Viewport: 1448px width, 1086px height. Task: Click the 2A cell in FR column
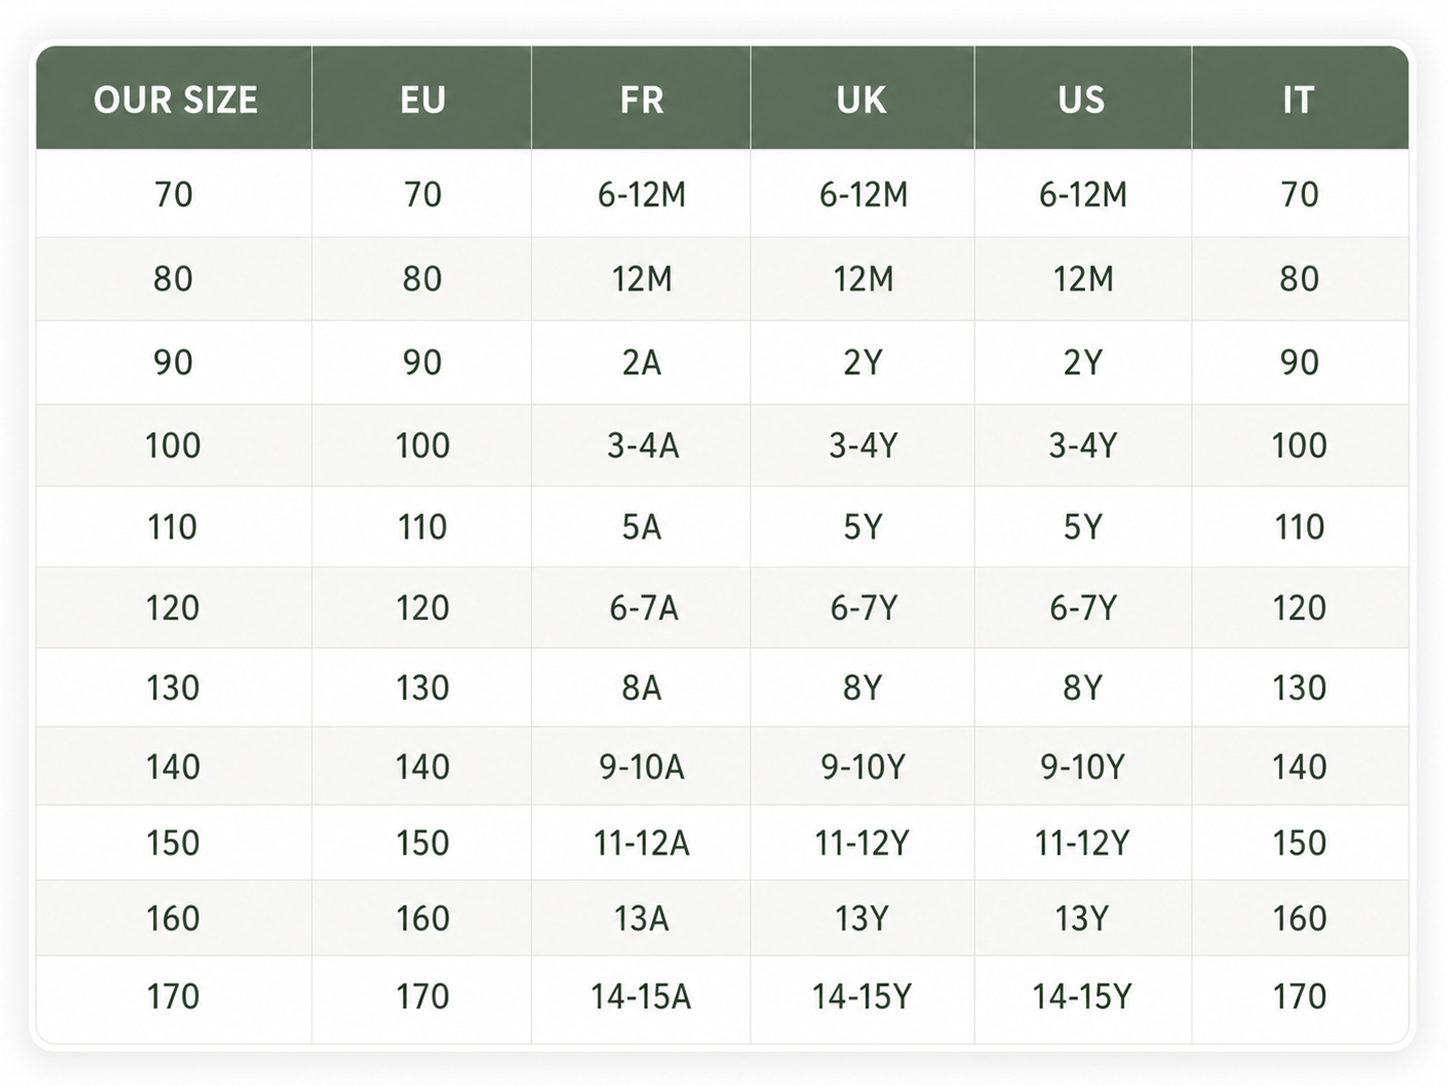(x=642, y=362)
